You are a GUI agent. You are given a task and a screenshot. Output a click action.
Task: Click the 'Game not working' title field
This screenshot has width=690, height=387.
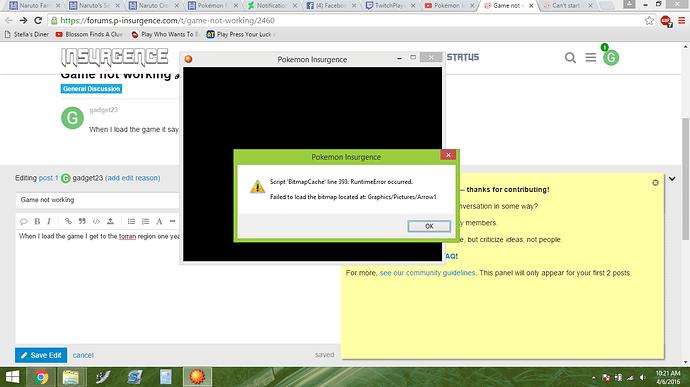(x=98, y=200)
